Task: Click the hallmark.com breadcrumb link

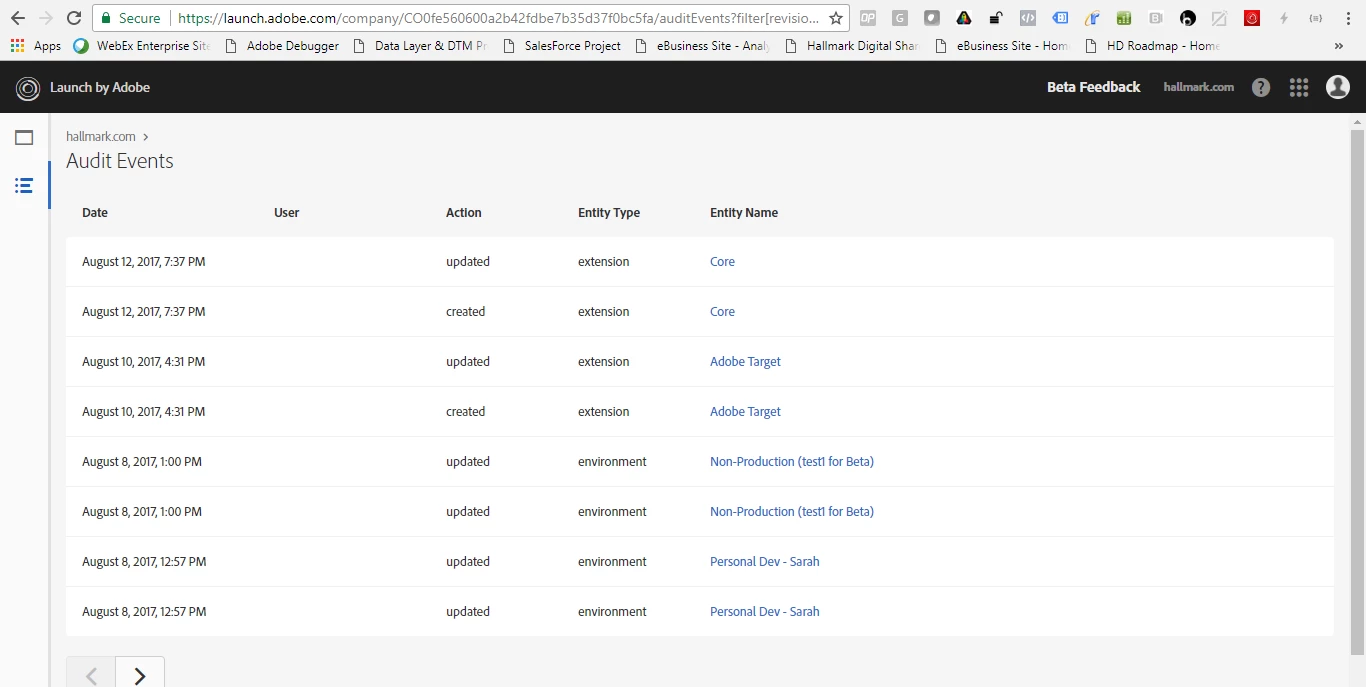Action: pos(101,136)
